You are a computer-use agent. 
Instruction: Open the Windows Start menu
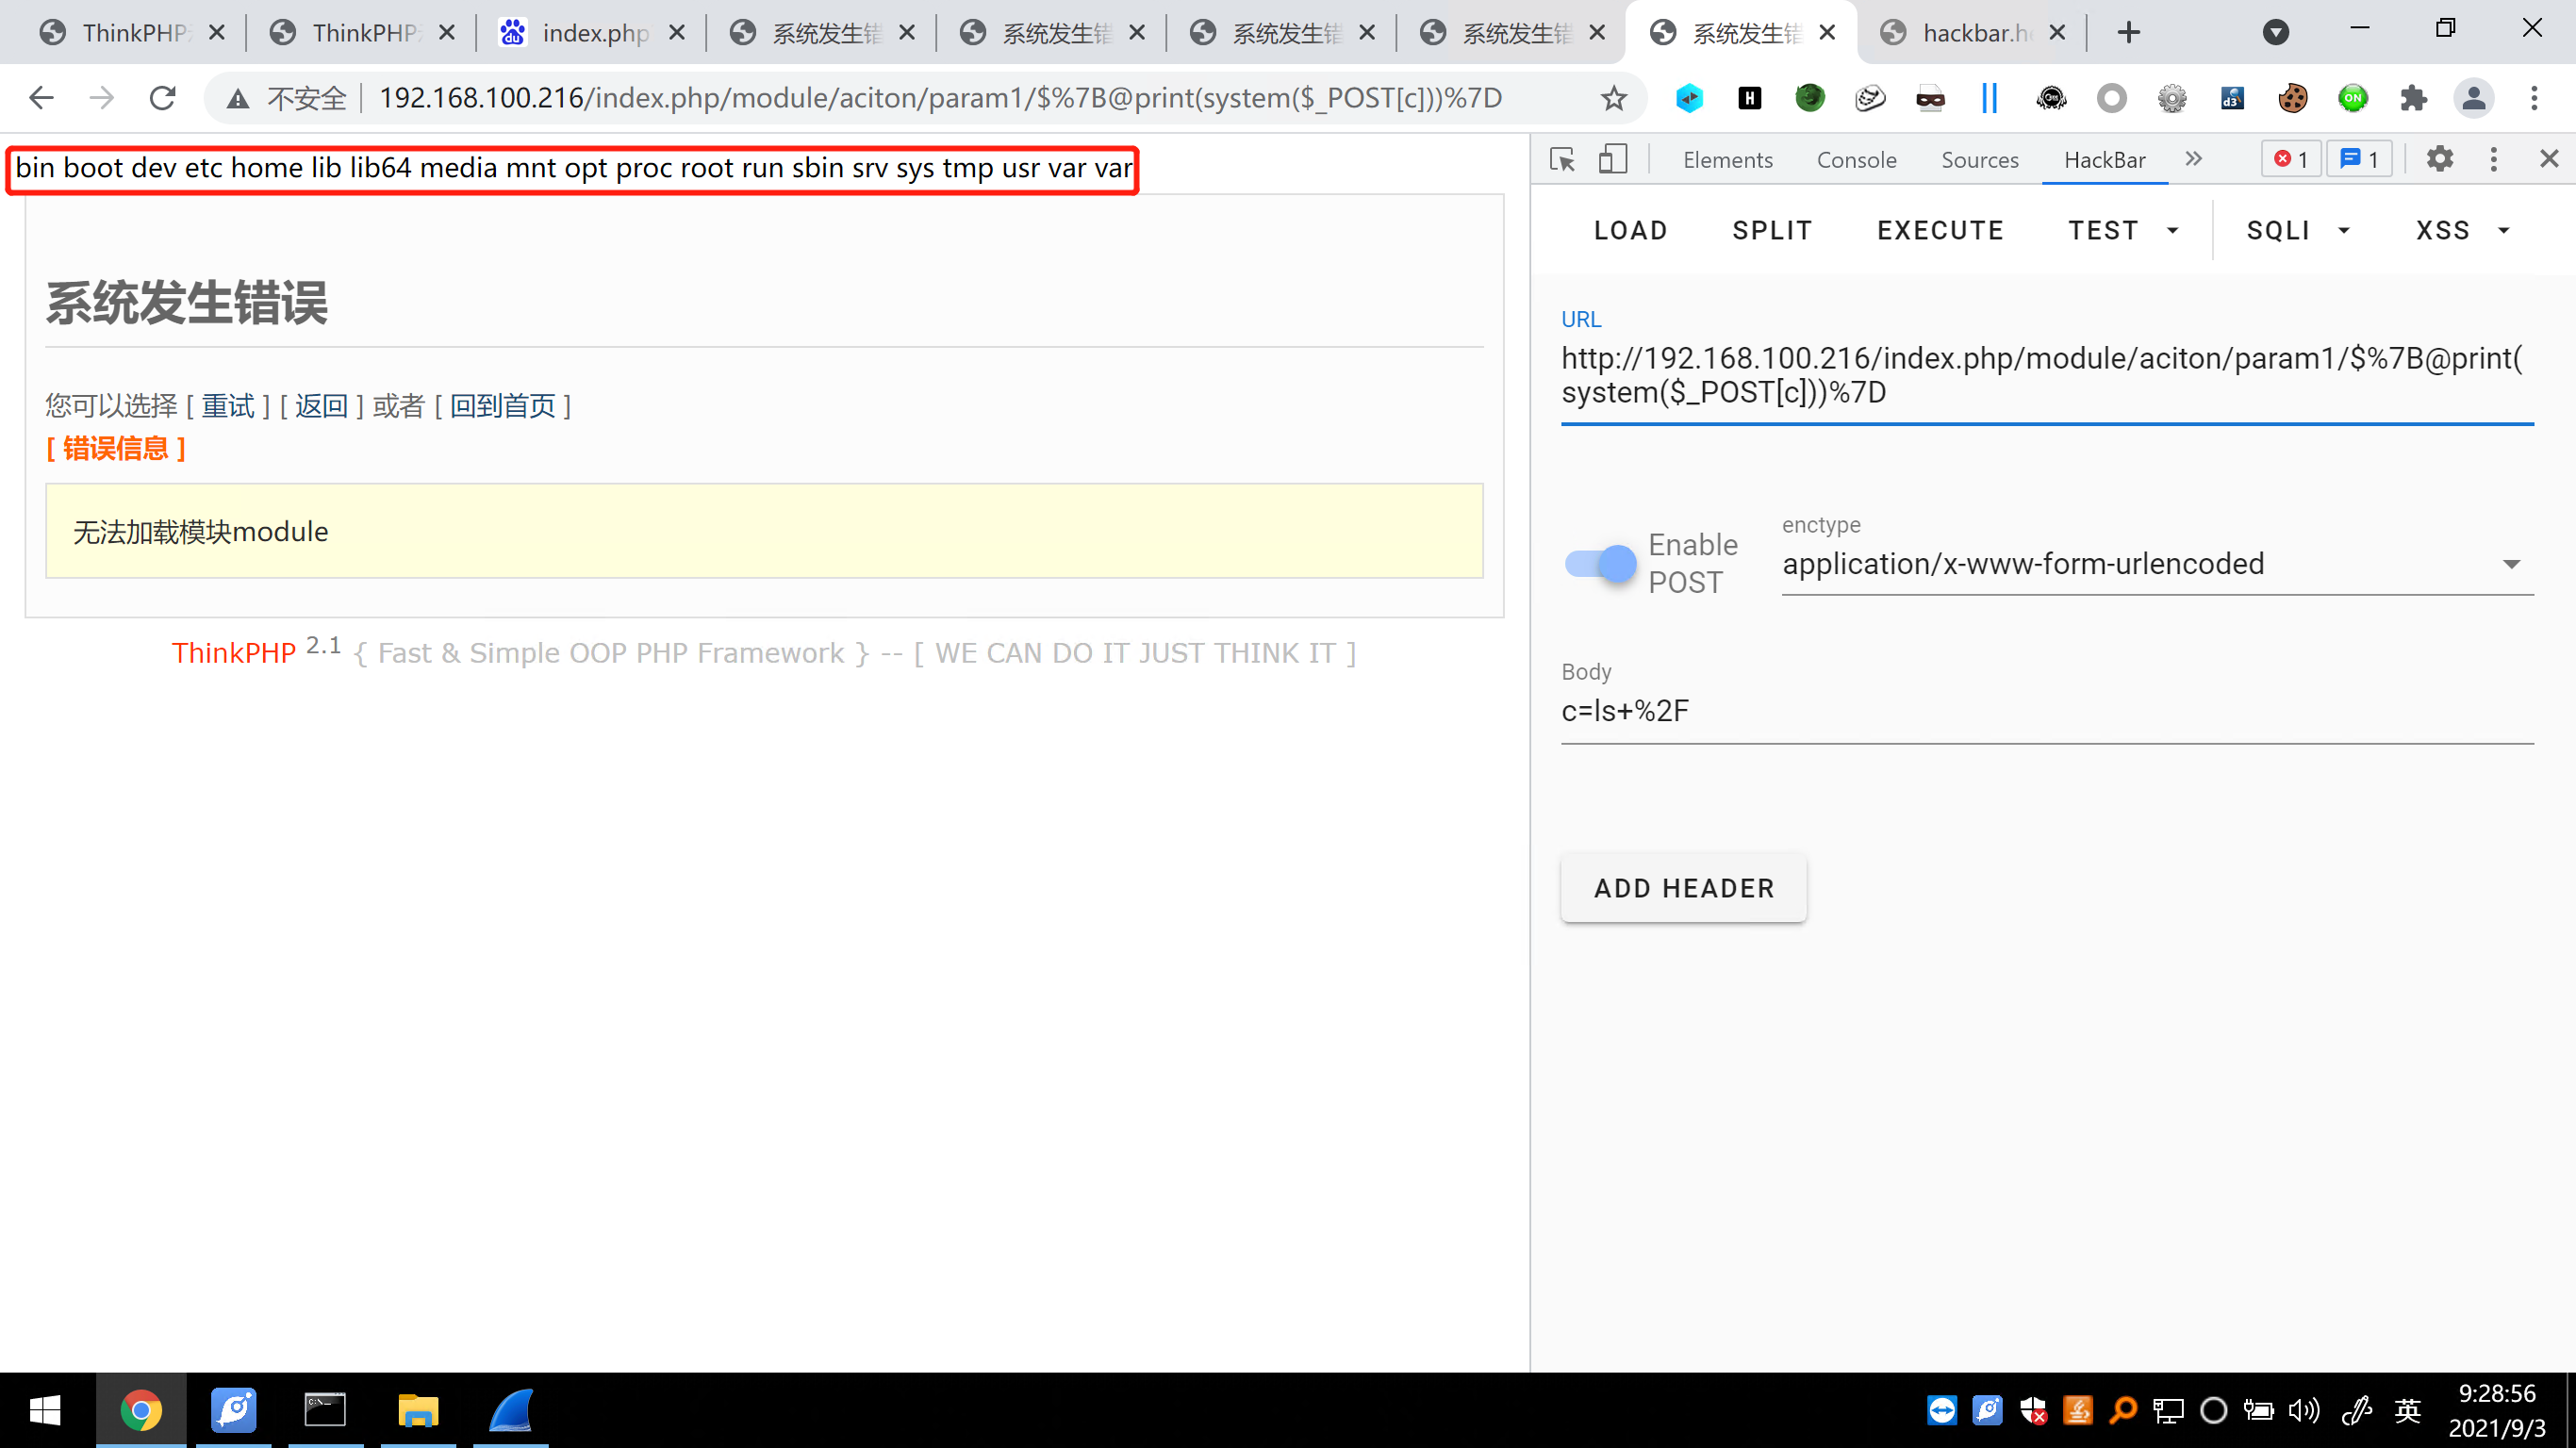tap(46, 1411)
